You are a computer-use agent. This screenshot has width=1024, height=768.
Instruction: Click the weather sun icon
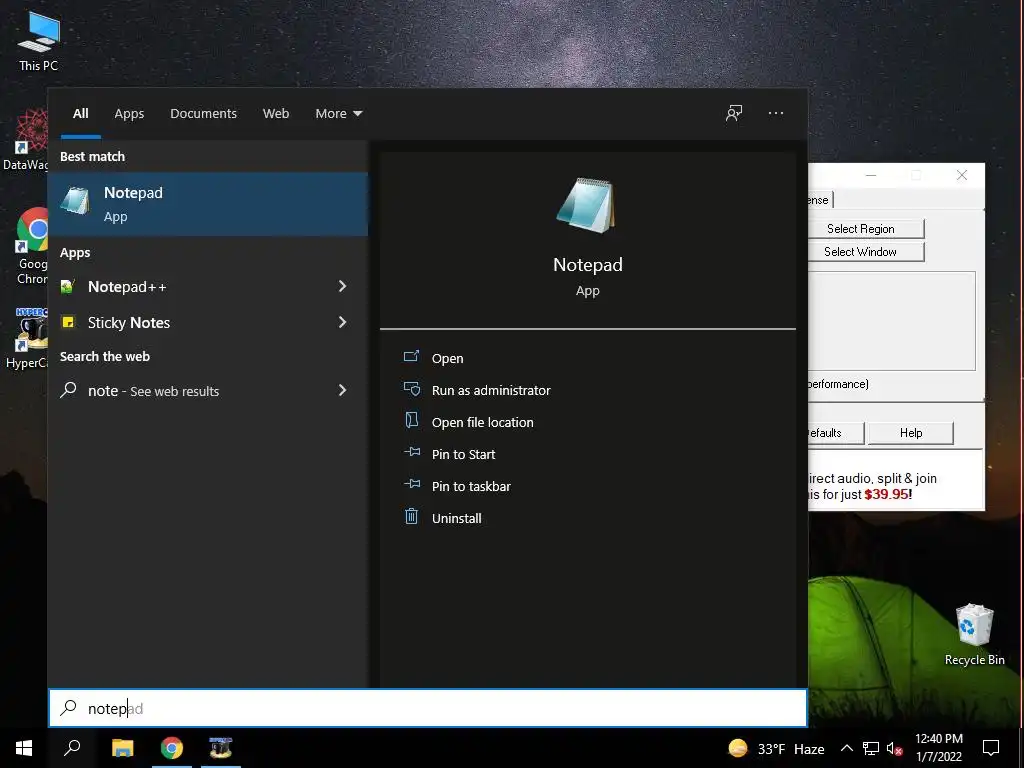click(x=738, y=748)
